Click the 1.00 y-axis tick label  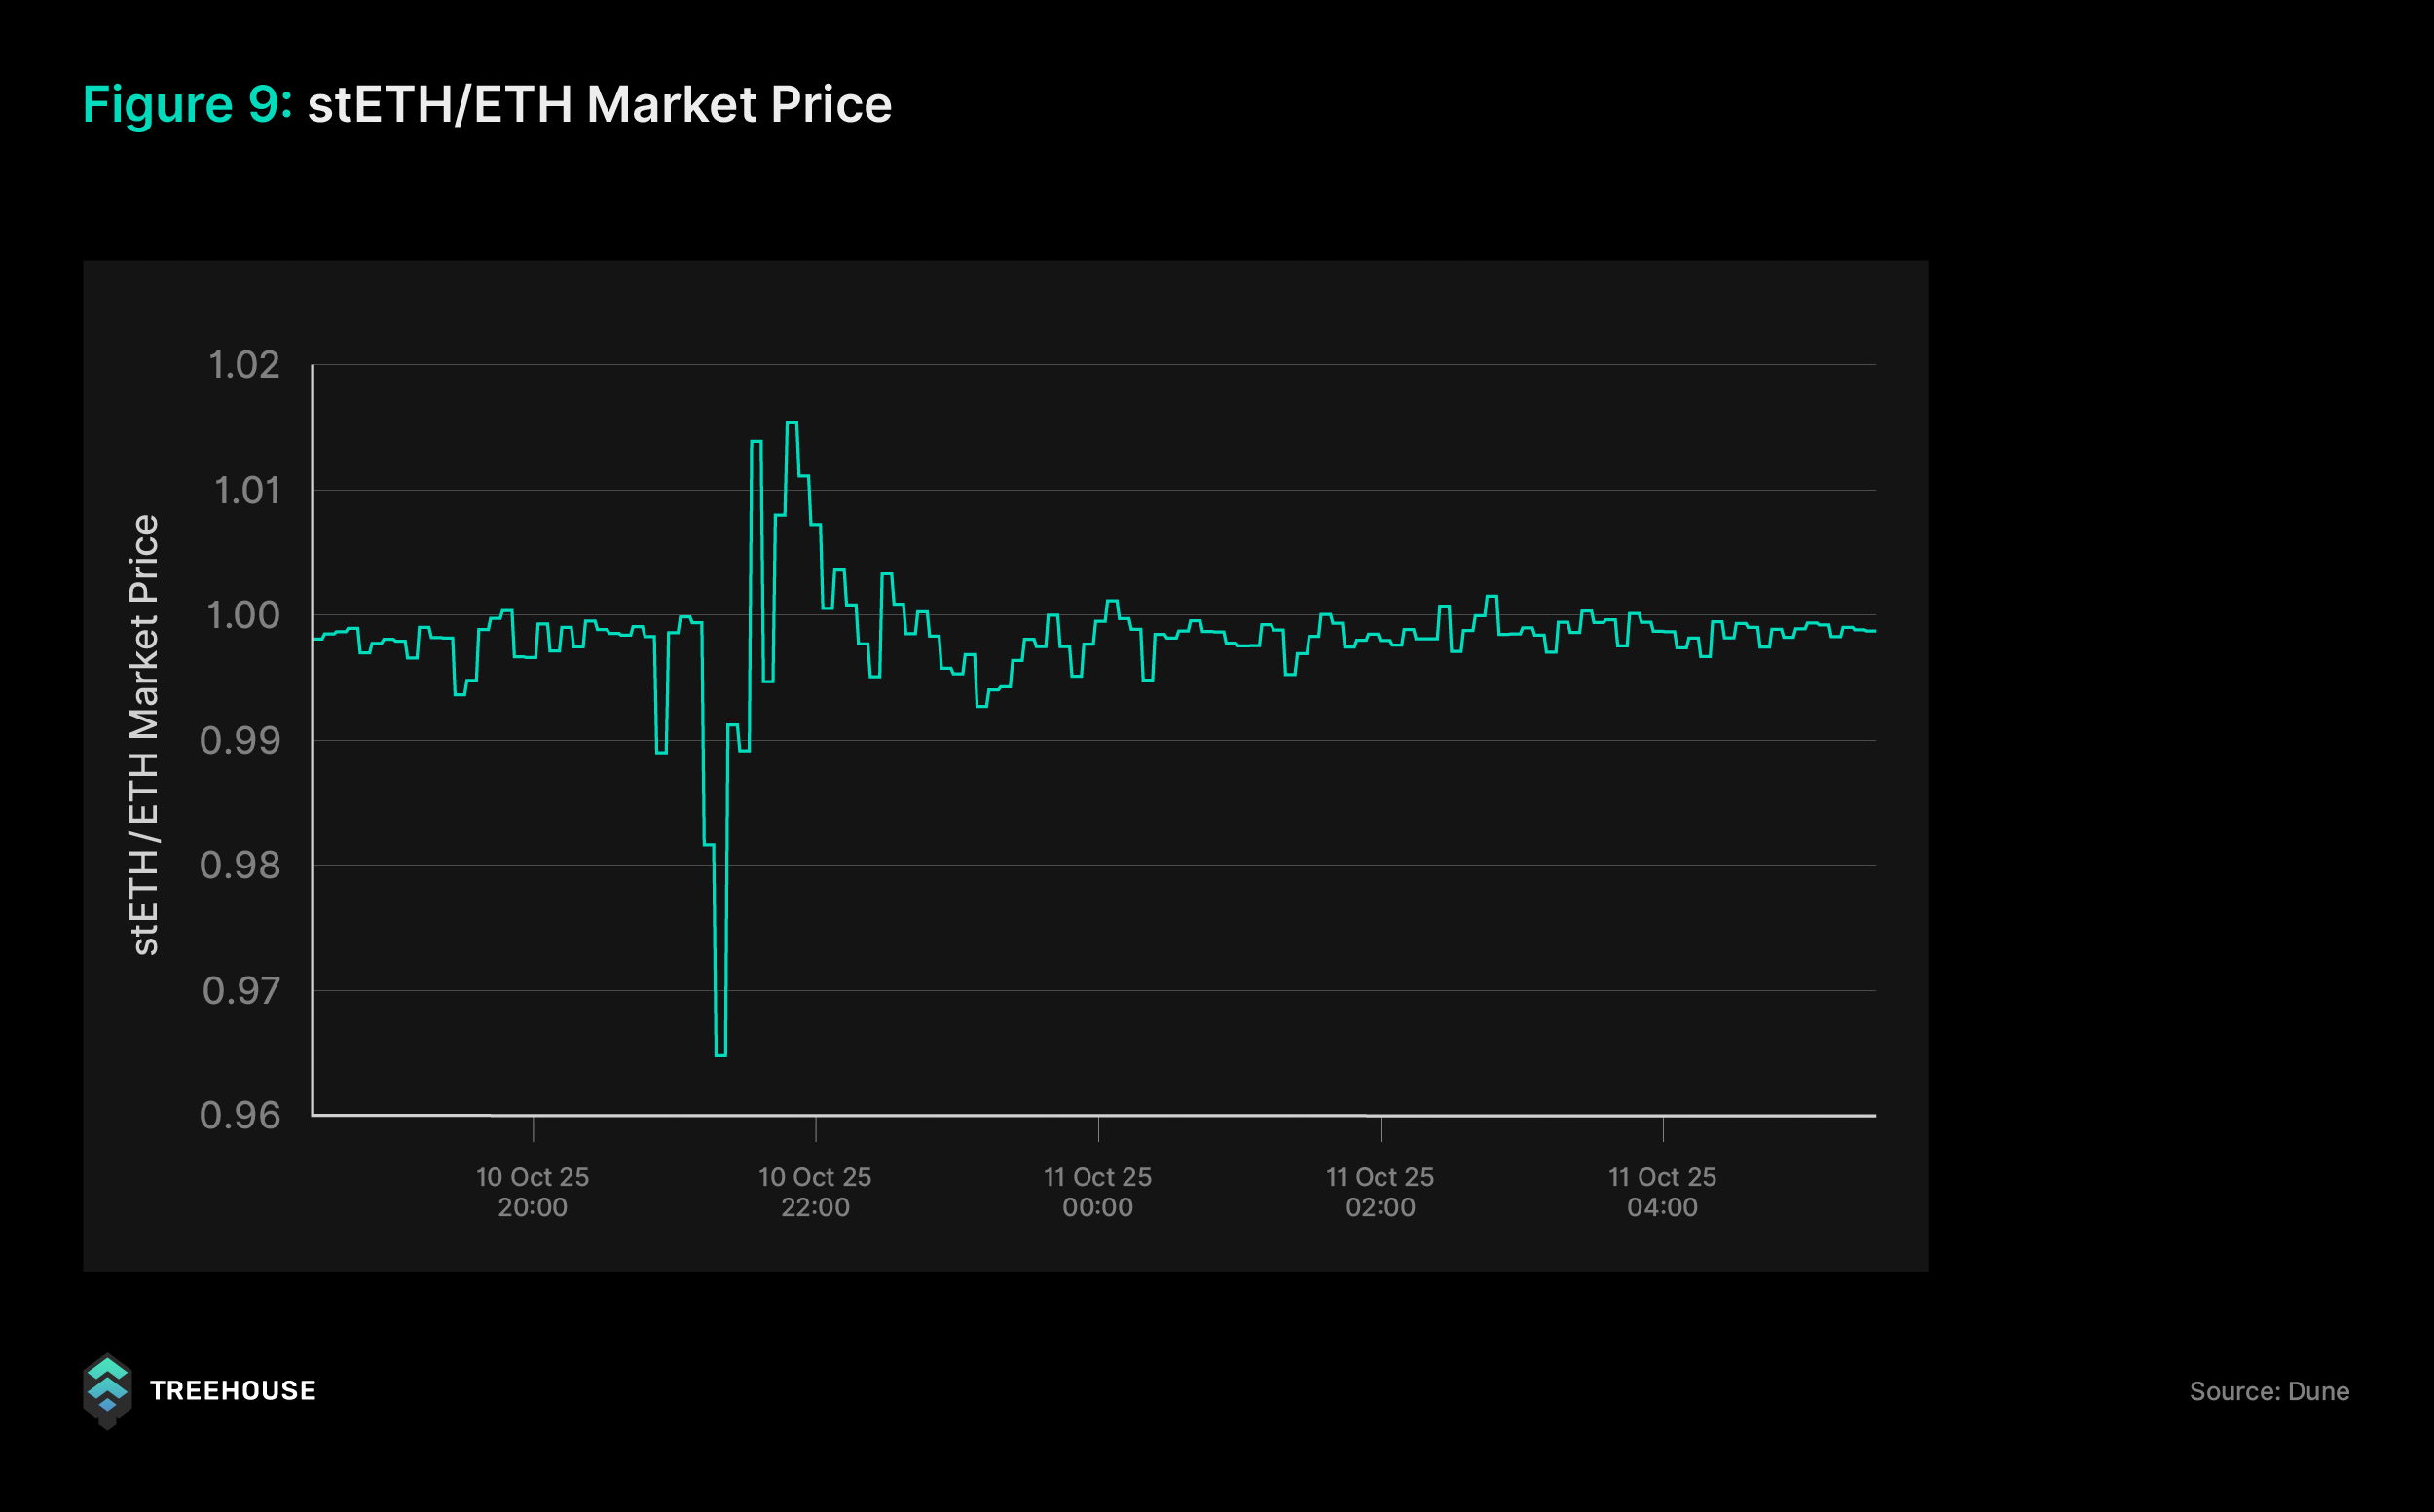[x=243, y=616]
